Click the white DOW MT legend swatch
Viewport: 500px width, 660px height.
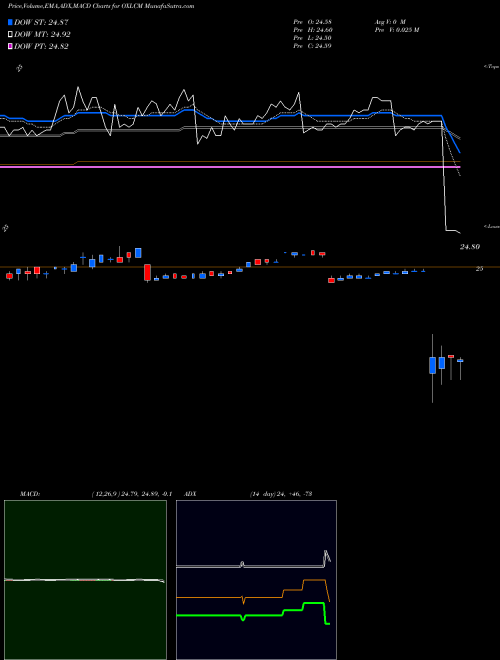click(10, 35)
